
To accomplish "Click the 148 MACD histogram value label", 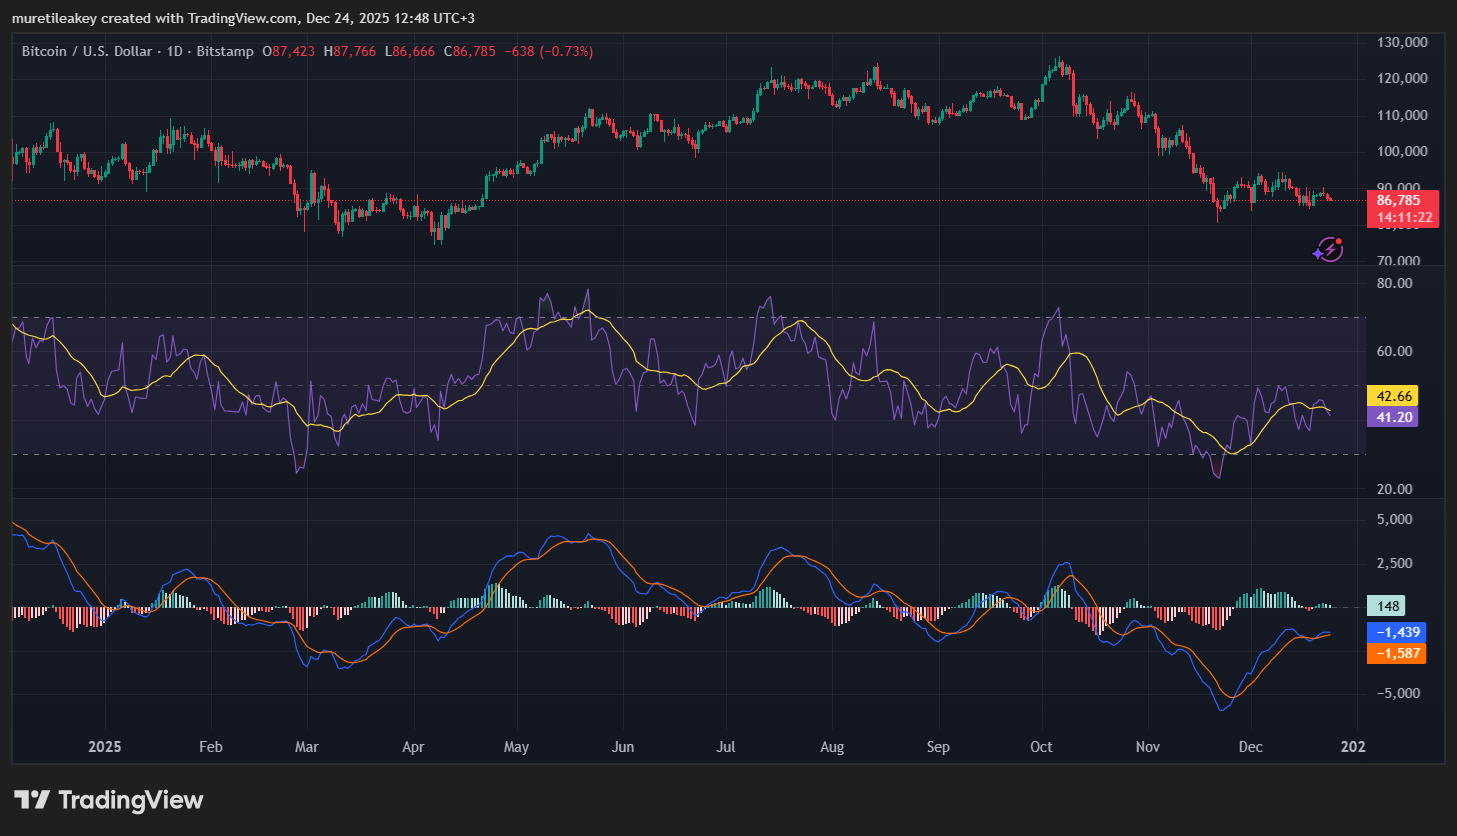I will click(x=1388, y=606).
